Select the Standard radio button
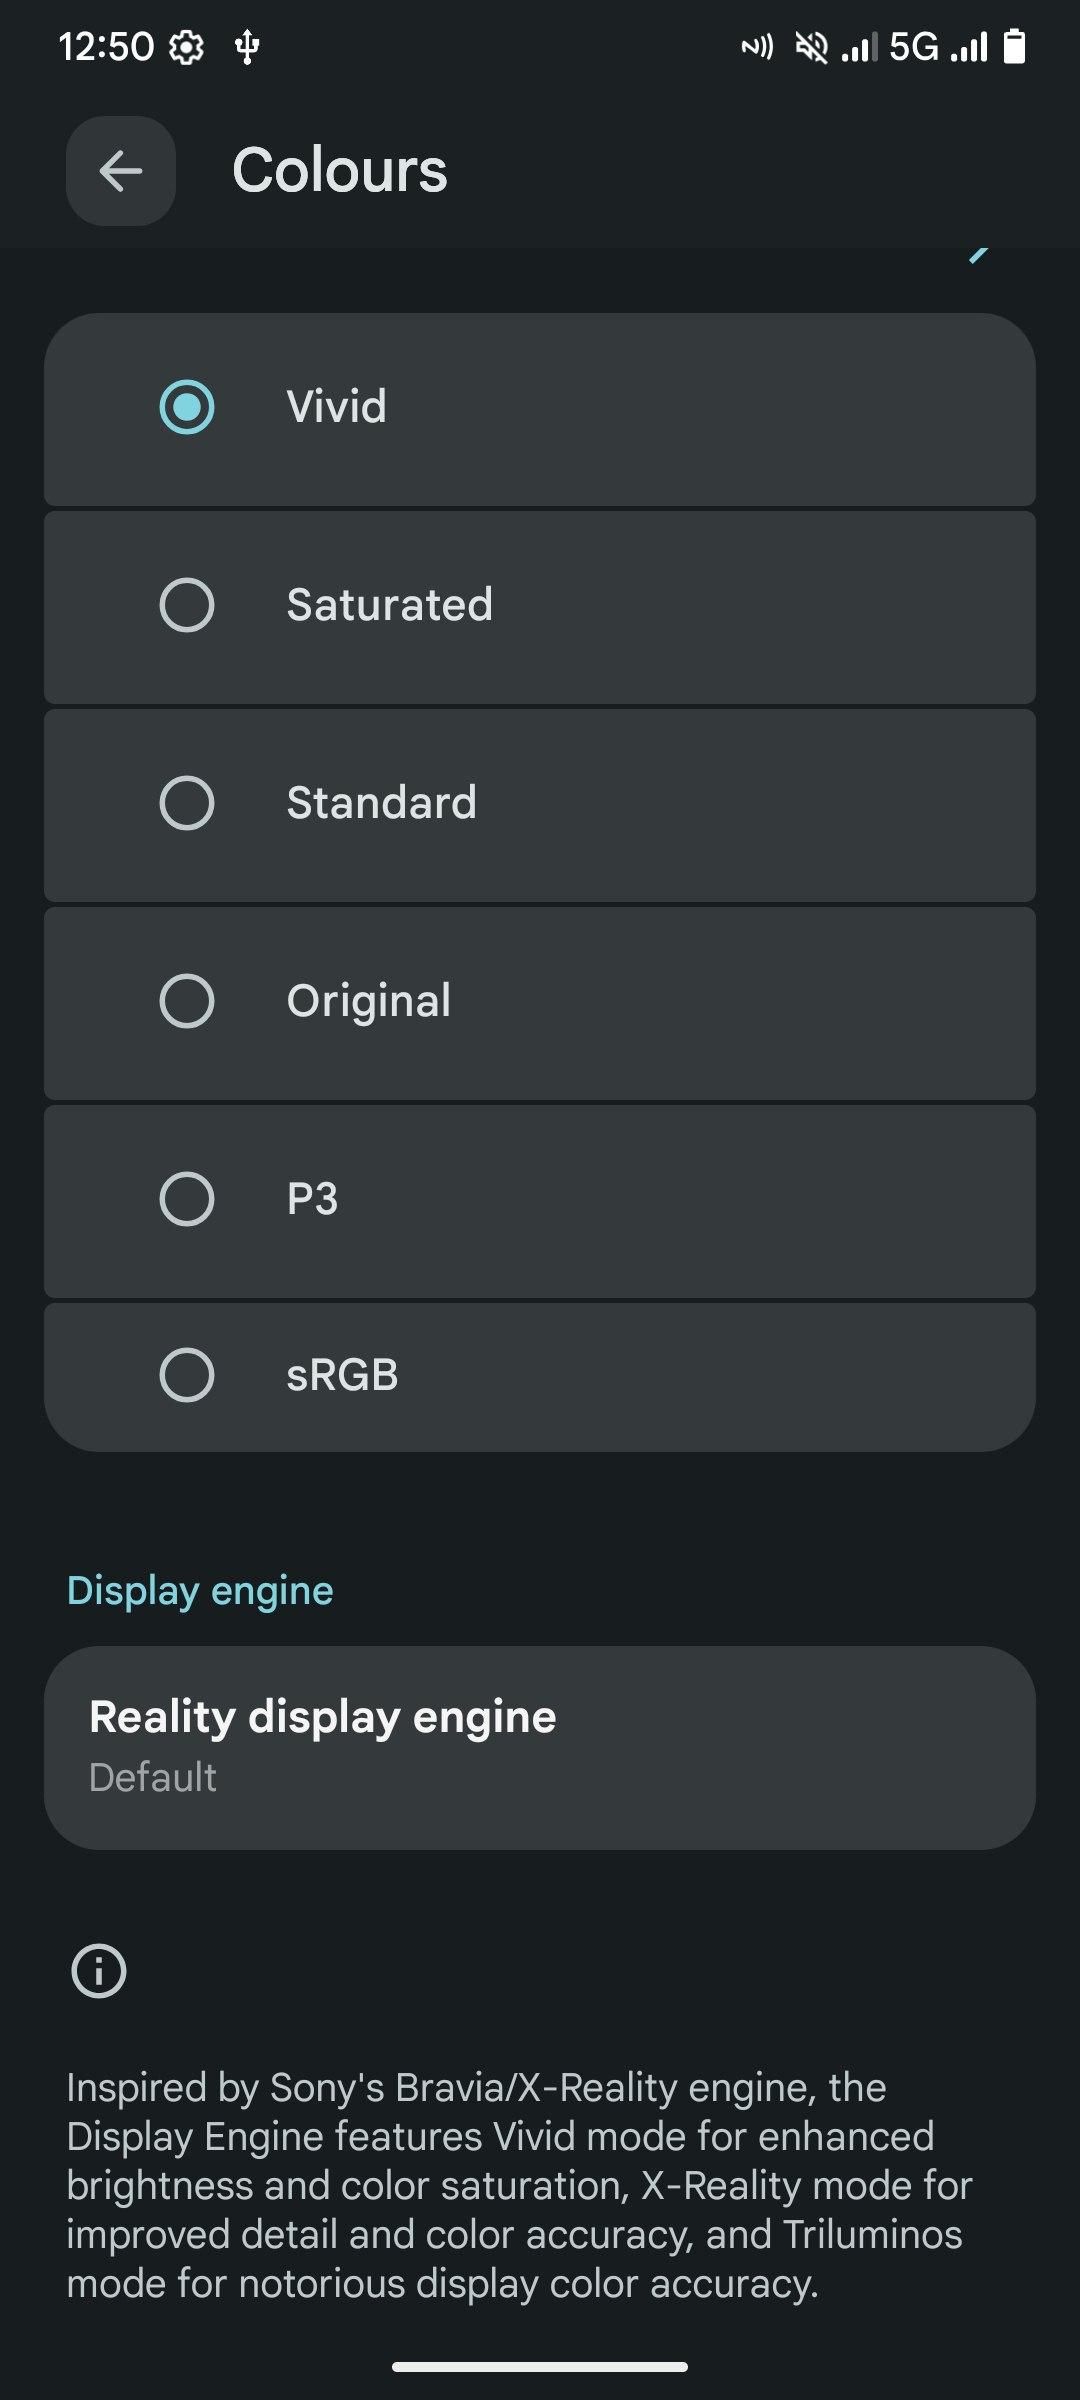The height and width of the screenshot is (2400, 1080). pyautogui.click(x=187, y=803)
